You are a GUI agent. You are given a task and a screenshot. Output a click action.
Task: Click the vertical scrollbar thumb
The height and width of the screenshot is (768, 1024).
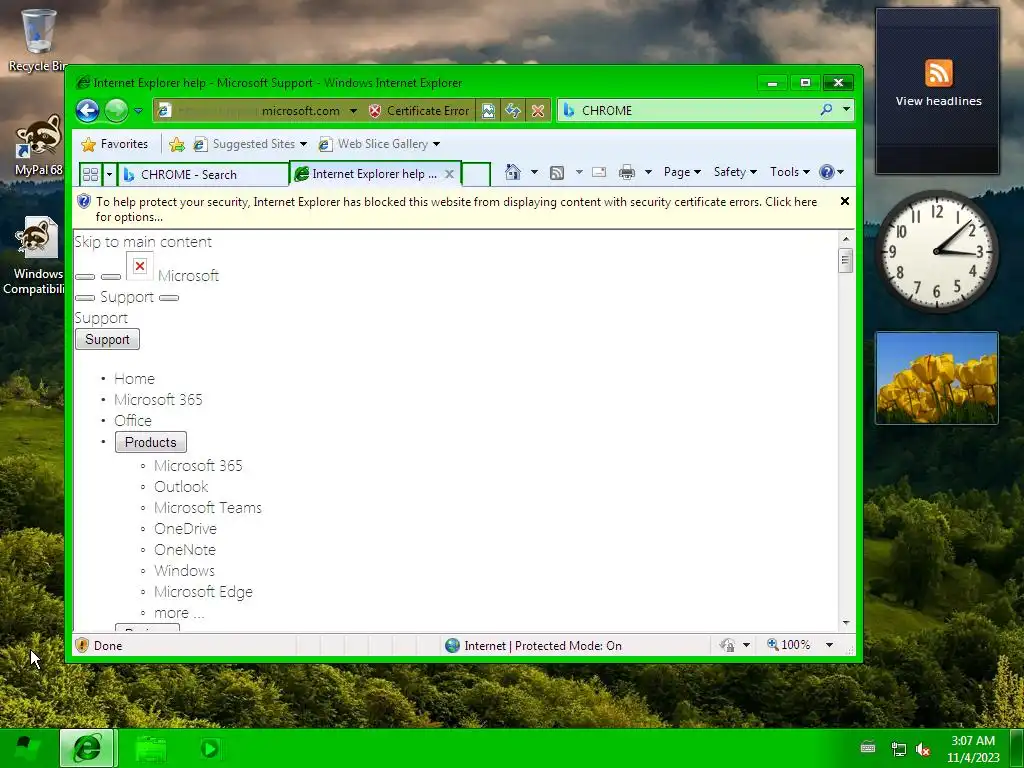point(846,260)
